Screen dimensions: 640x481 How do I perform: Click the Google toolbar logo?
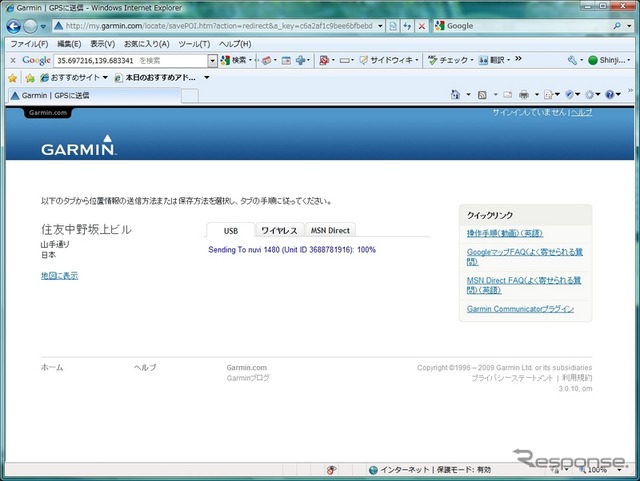(36, 60)
